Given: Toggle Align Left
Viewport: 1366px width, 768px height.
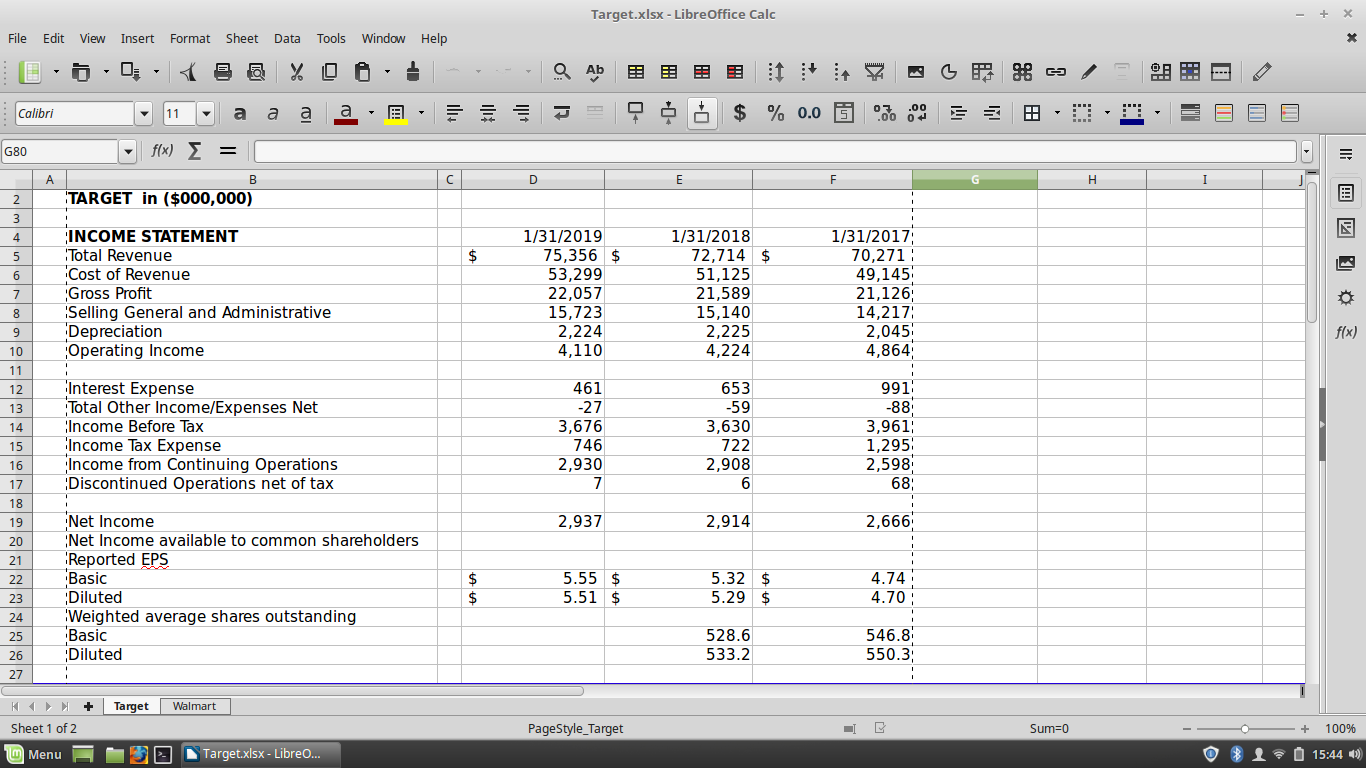Looking at the screenshot, I should [454, 113].
